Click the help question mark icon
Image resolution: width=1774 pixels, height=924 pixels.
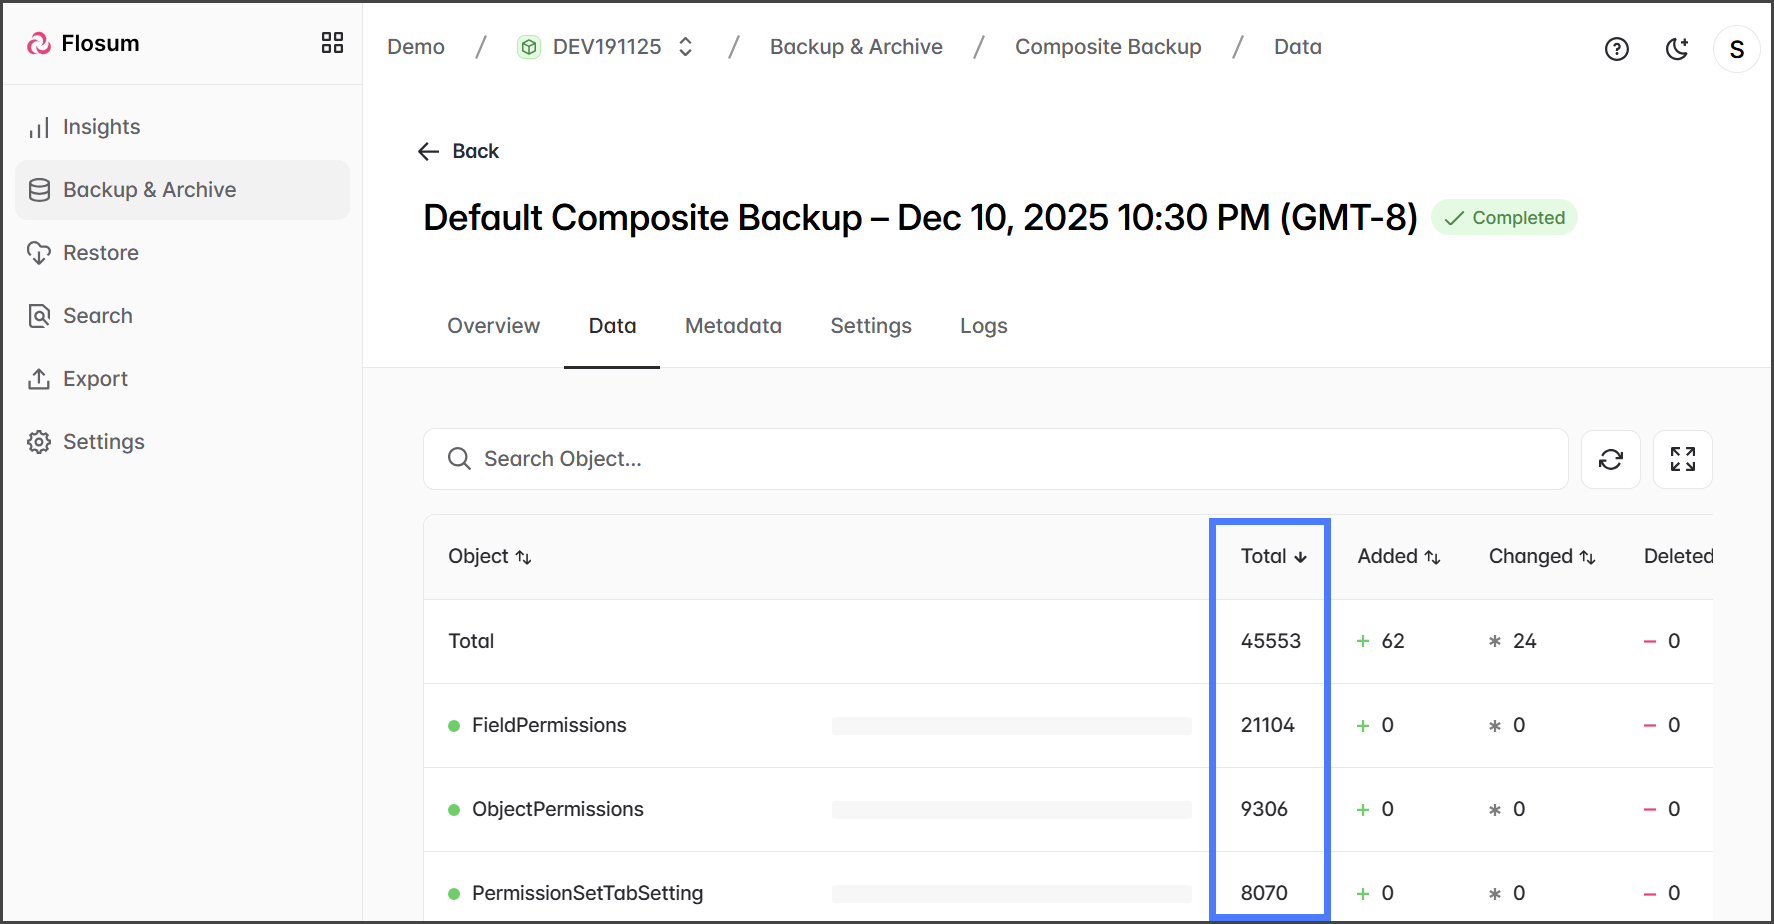[1616, 49]
